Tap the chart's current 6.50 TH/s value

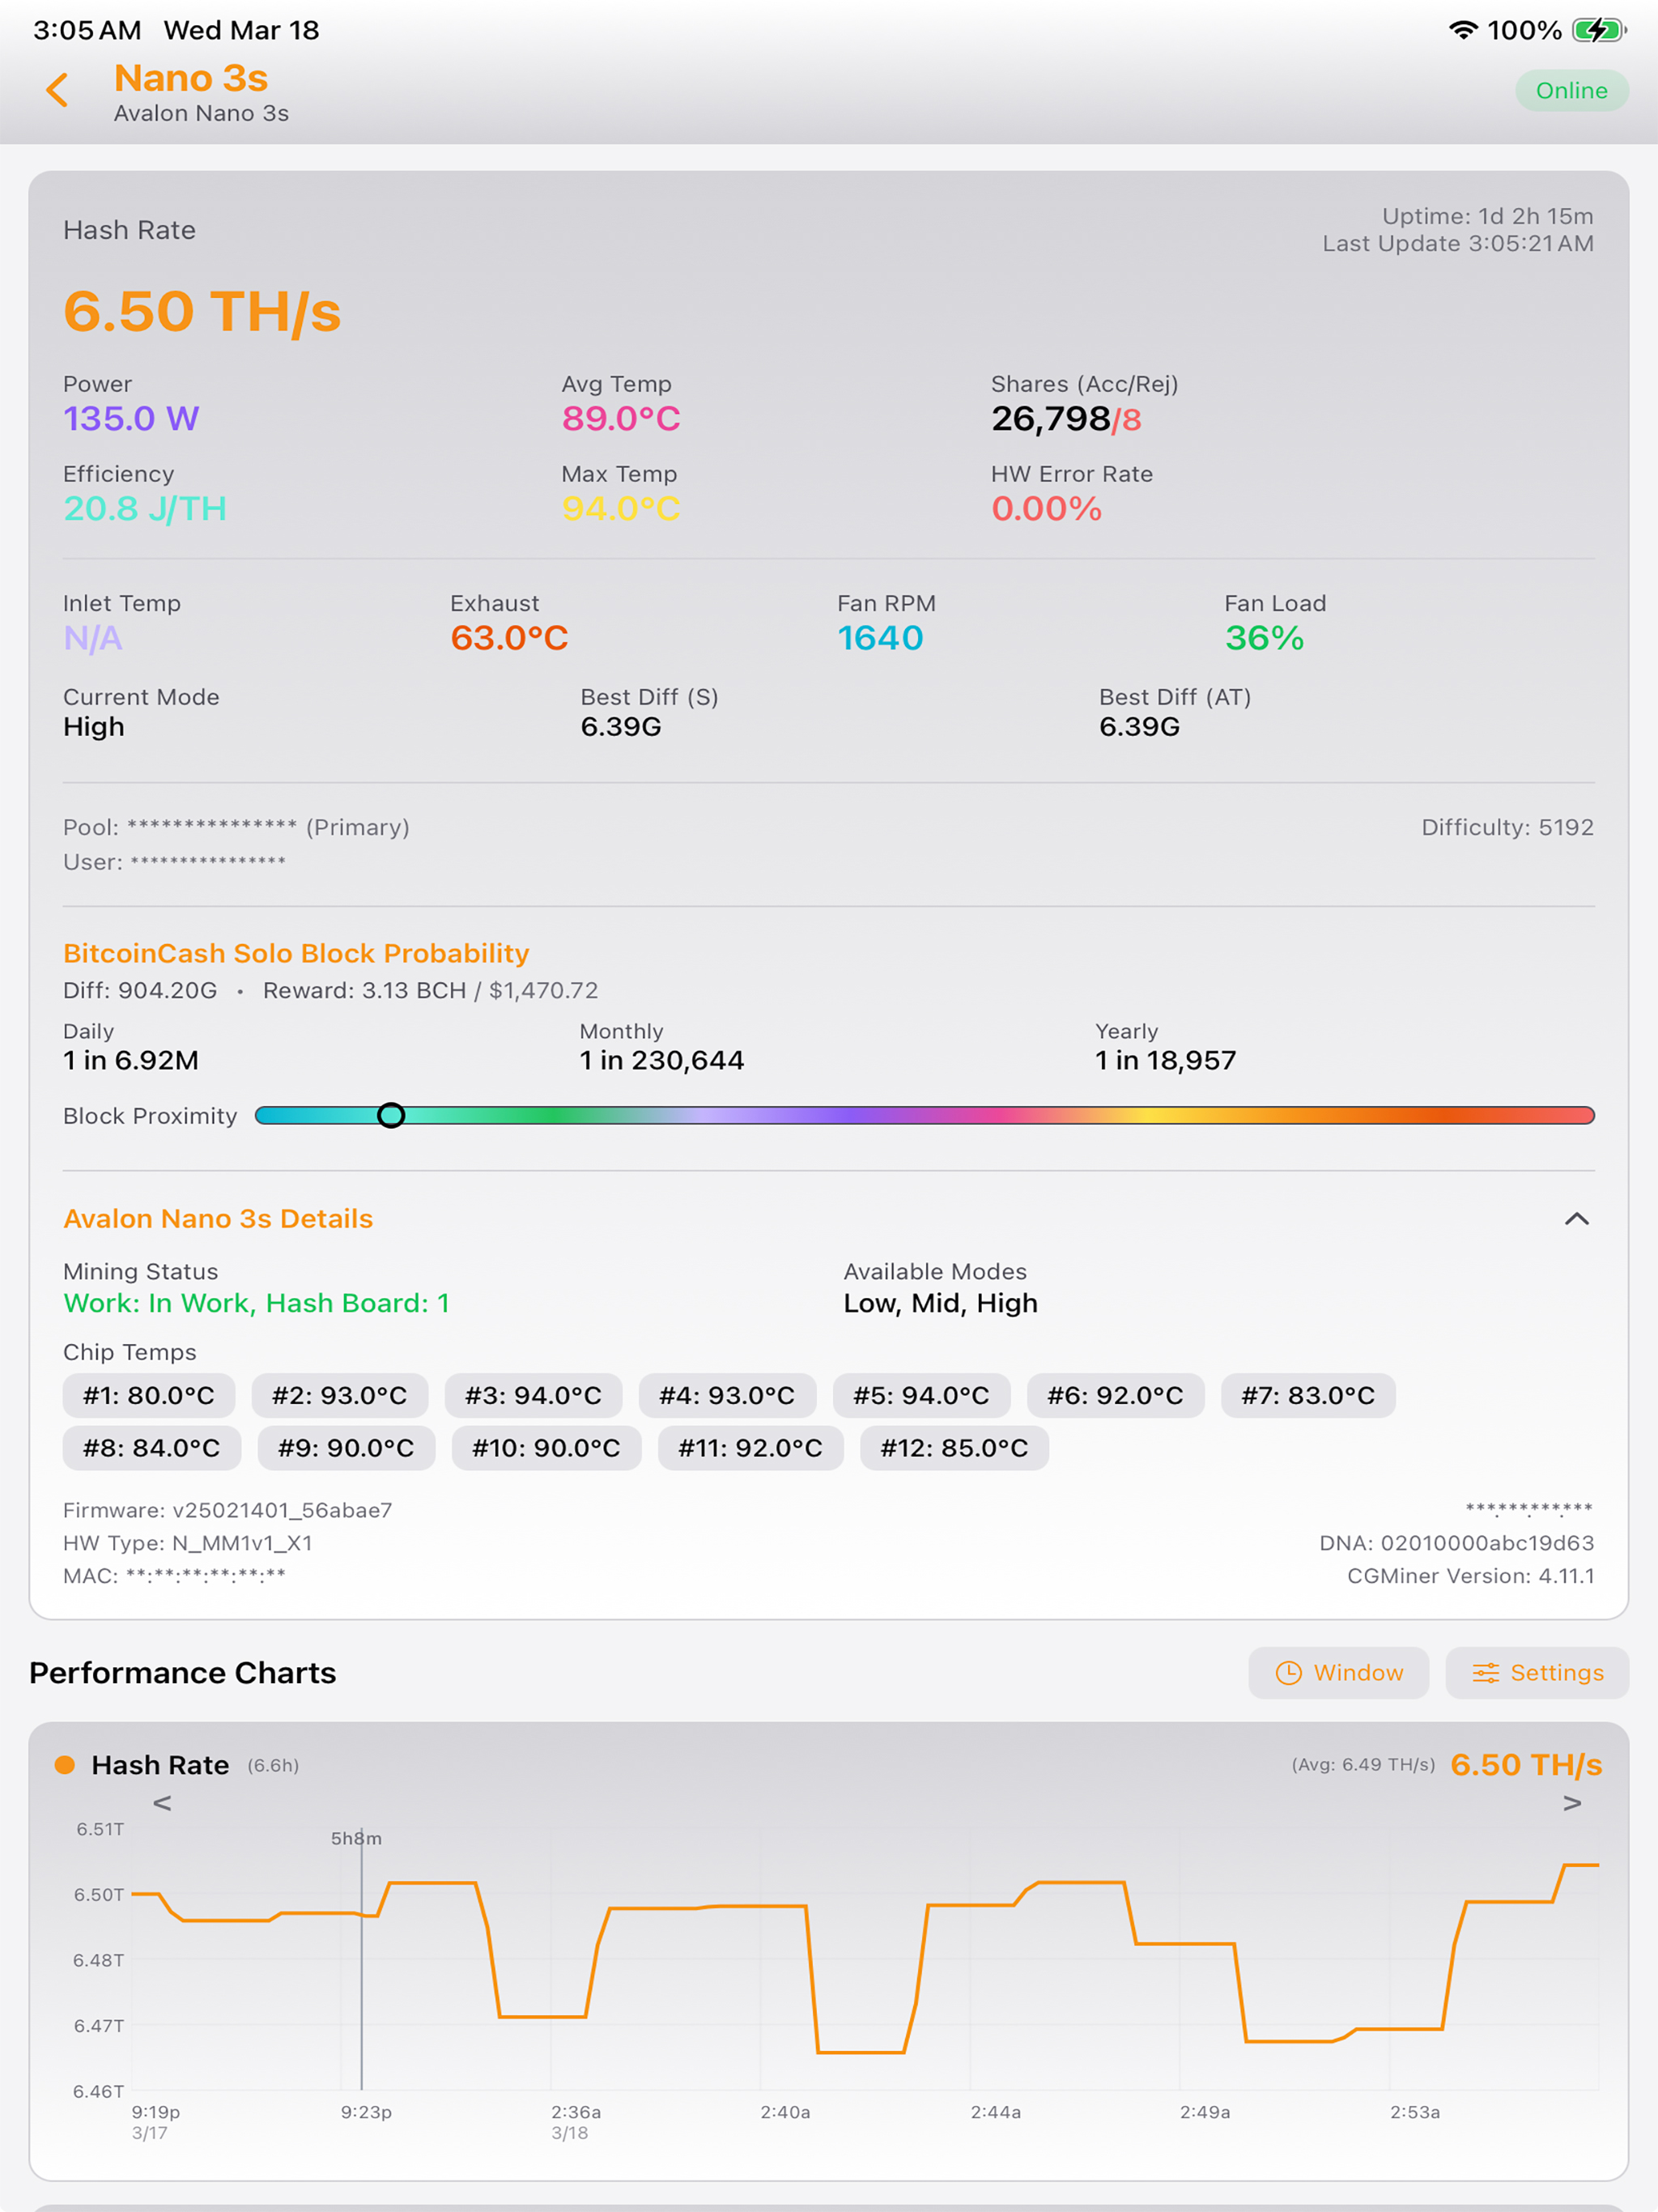pyautogui.click(x=1526, y=1764)
